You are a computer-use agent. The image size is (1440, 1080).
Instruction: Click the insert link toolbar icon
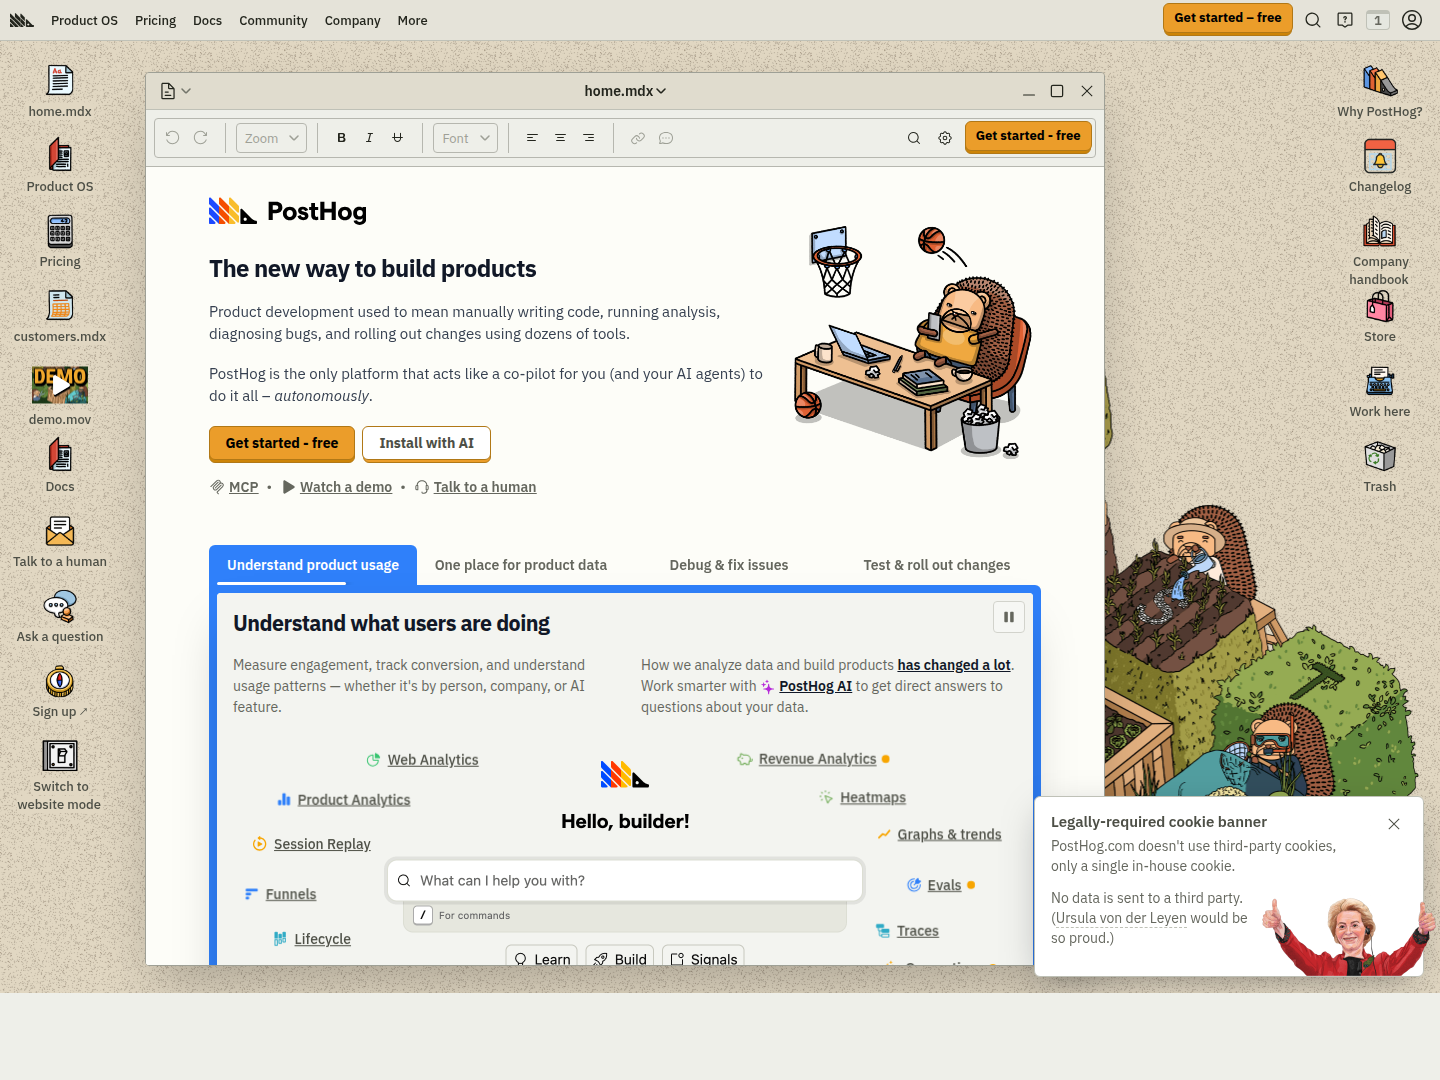637,138
